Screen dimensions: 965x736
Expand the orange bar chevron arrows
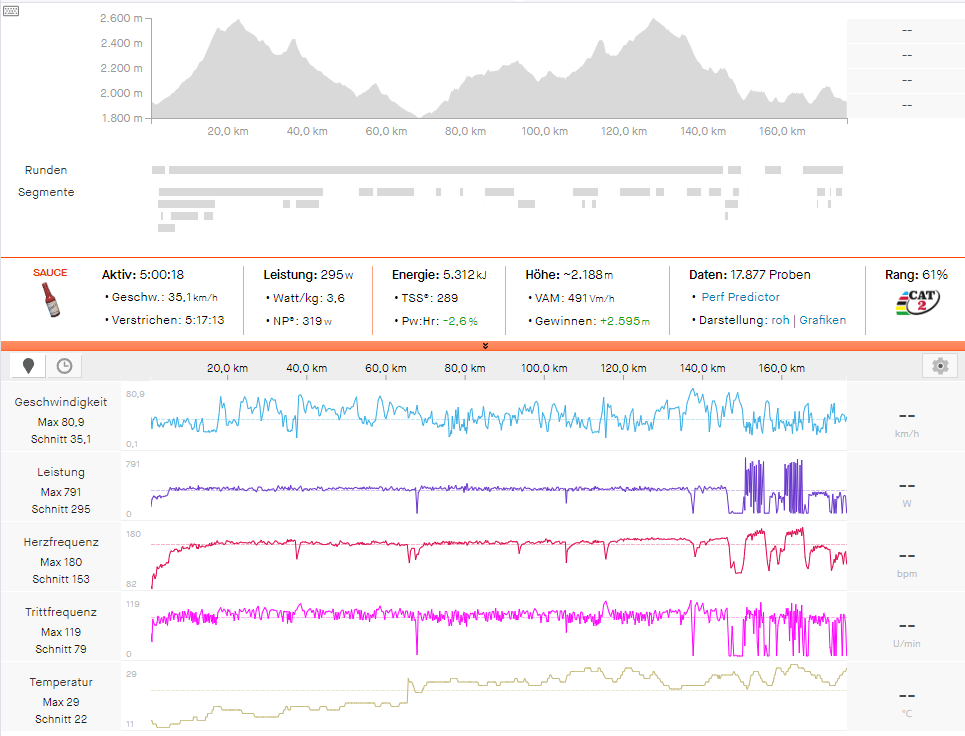(x=484, y=345)
